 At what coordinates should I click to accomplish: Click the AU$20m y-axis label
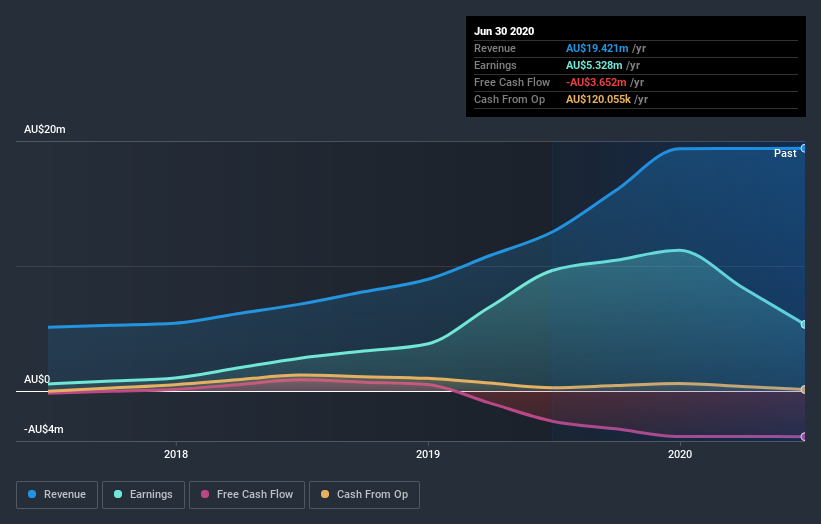tap(45, 129)
